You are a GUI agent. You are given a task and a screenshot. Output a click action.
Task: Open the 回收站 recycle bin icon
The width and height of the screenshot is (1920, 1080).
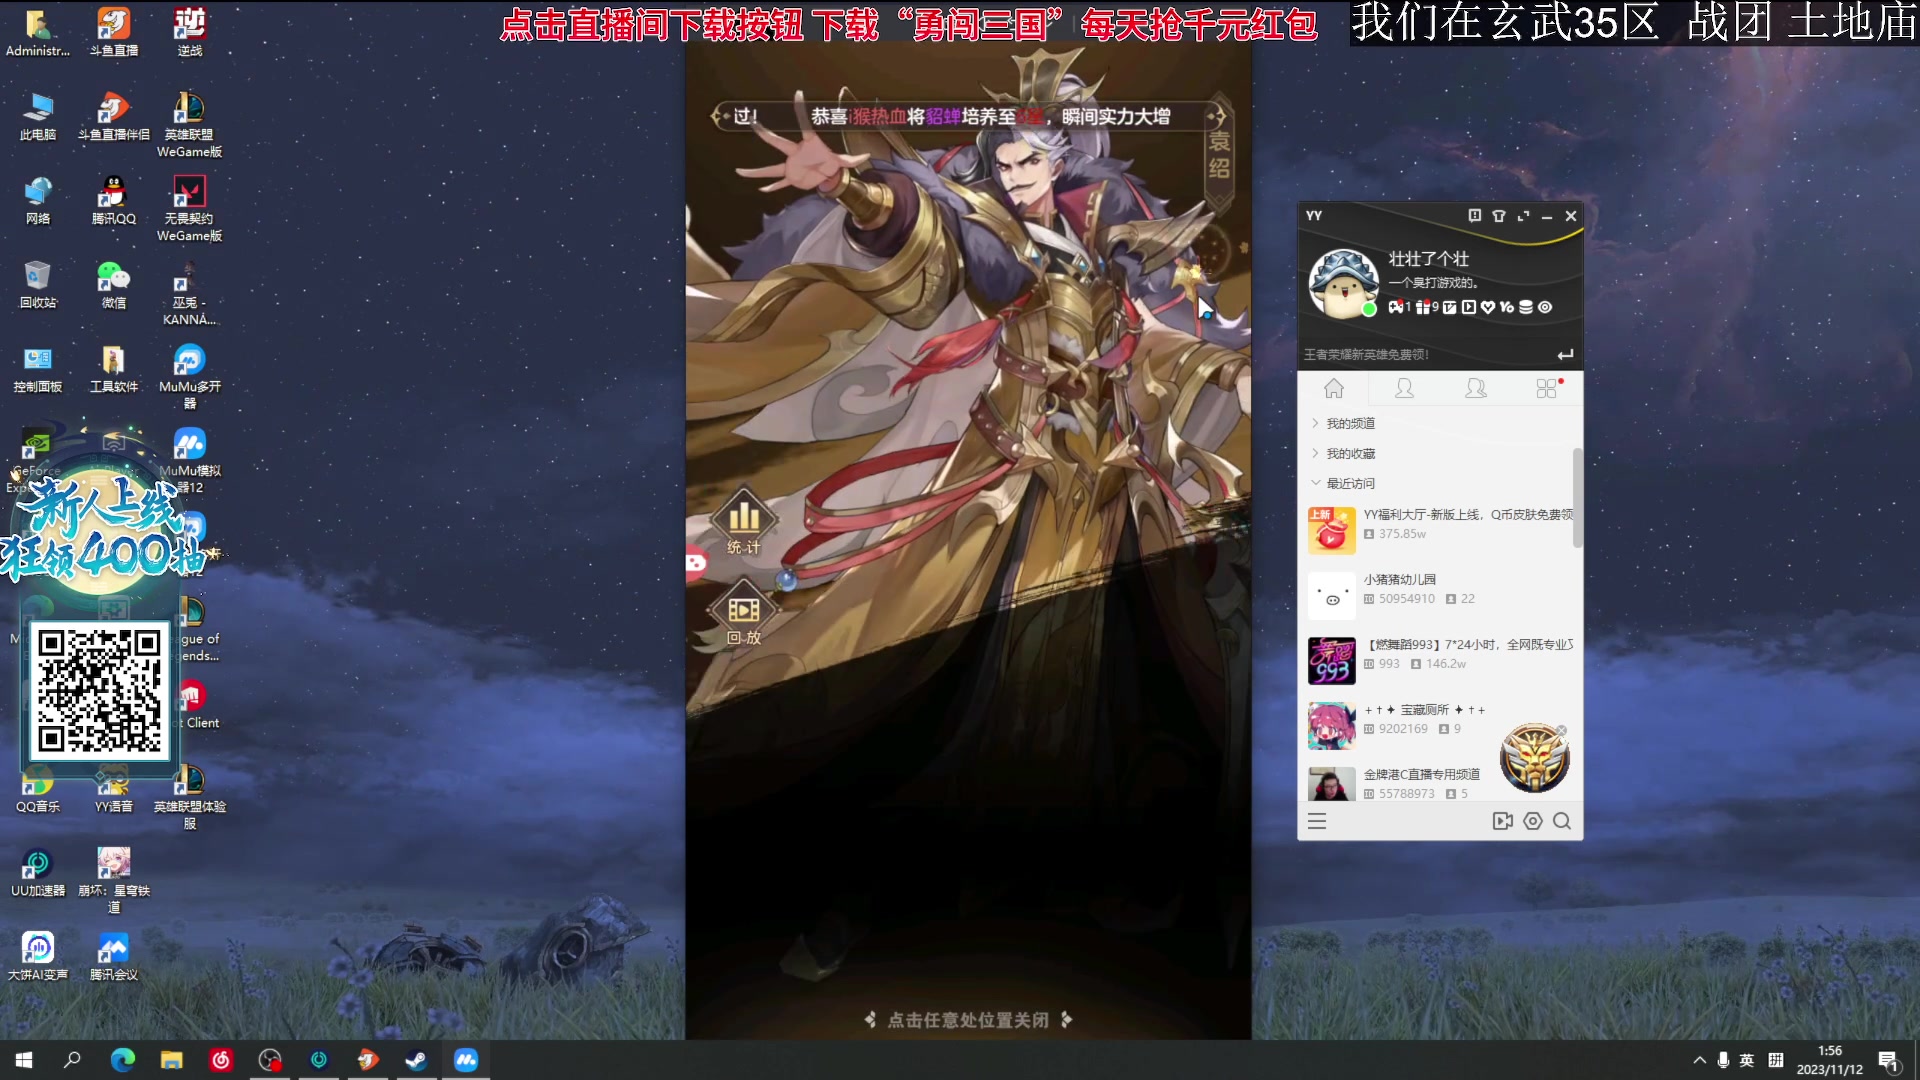point(38,284)
